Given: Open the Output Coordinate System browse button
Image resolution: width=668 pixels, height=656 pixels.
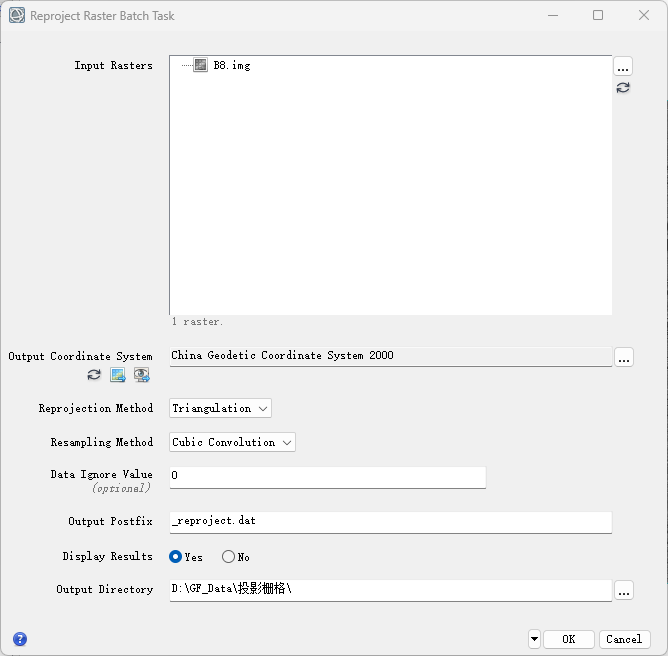Looking at the screenshot, I should tap(624, 357).
